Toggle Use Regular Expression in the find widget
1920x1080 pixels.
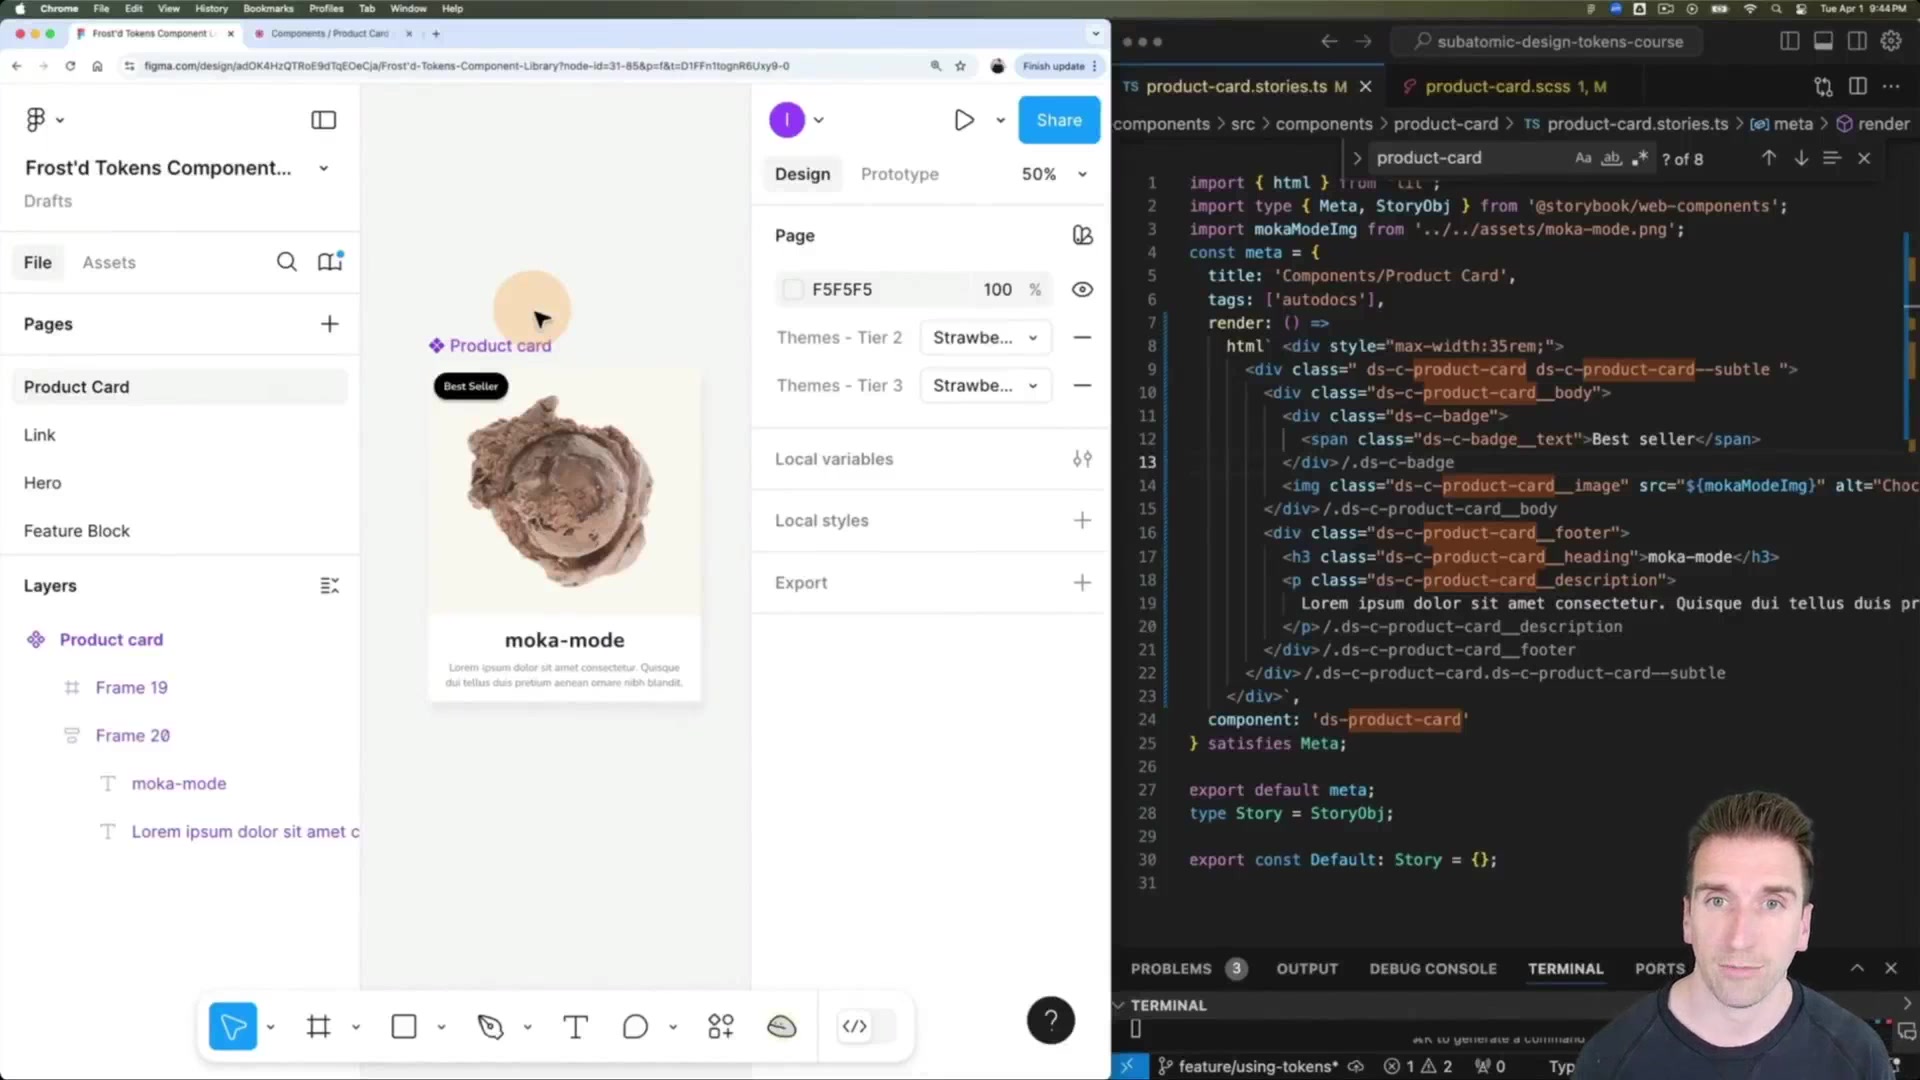tap(1639, 158)
